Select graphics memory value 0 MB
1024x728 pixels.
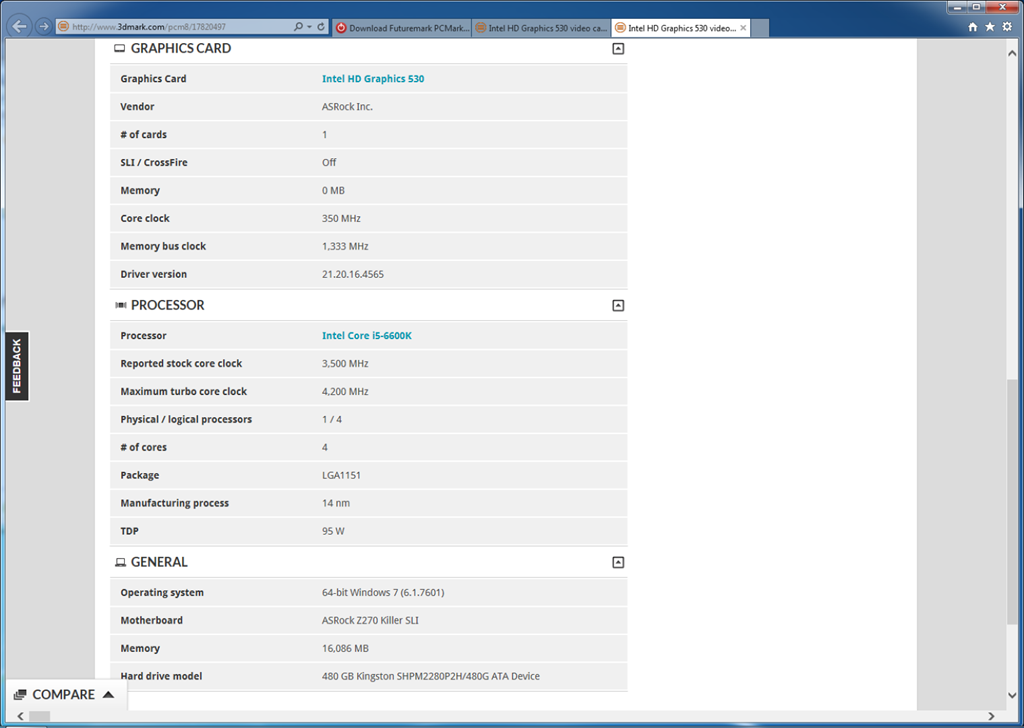click(x=333, y=191)
